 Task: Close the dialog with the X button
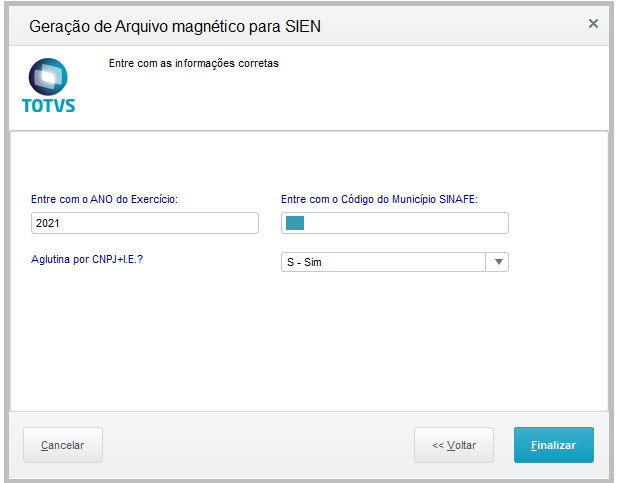click(x=593, y=23)
